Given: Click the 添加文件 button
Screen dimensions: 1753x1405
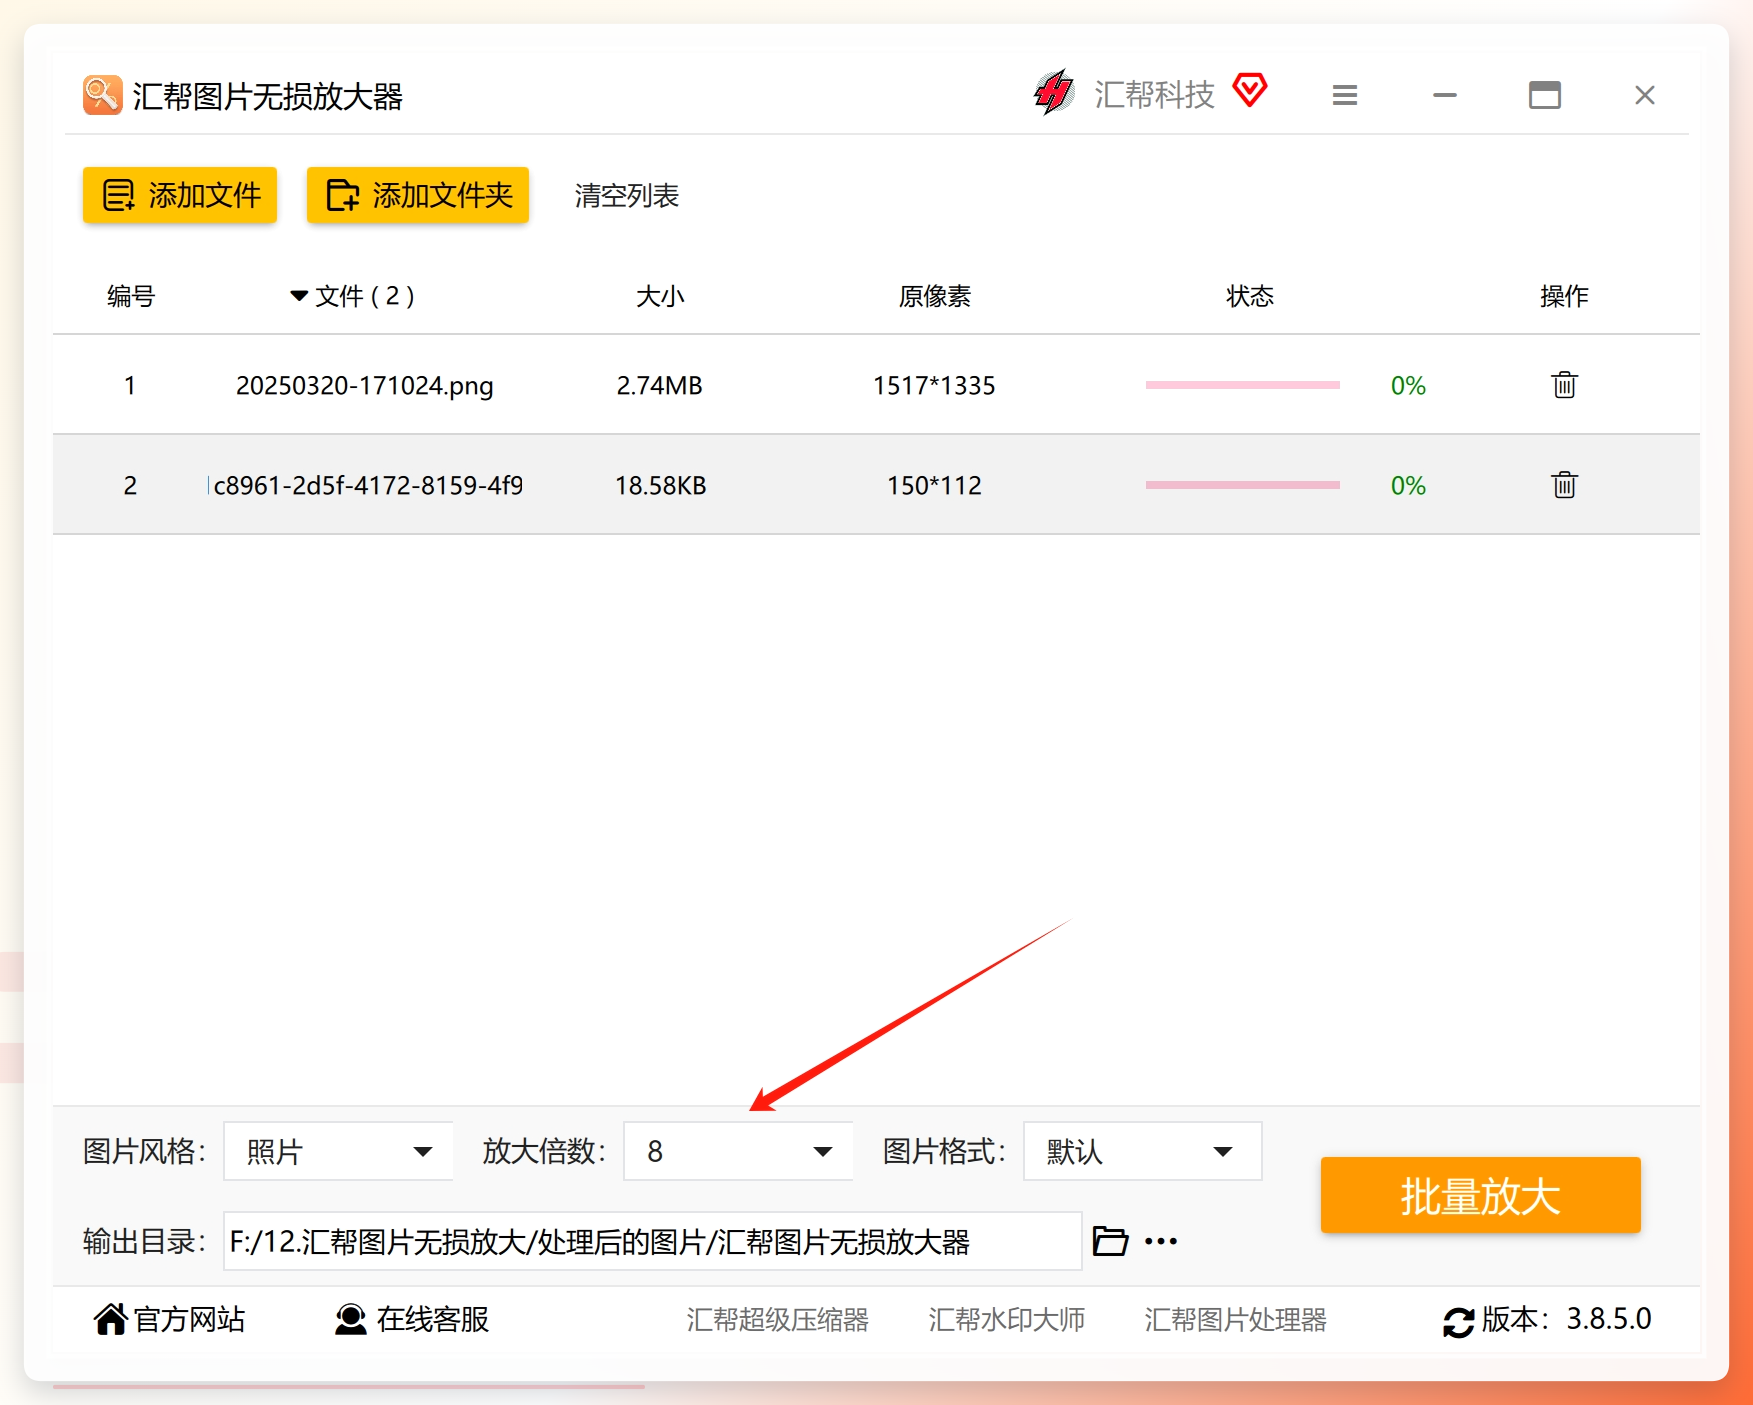Looking at the screenshot, I should (x=180, y=195).
